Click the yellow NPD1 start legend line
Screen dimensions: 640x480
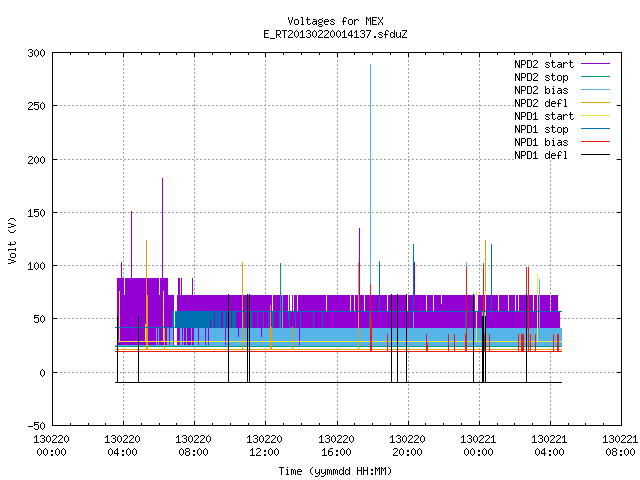click(596, 116)
